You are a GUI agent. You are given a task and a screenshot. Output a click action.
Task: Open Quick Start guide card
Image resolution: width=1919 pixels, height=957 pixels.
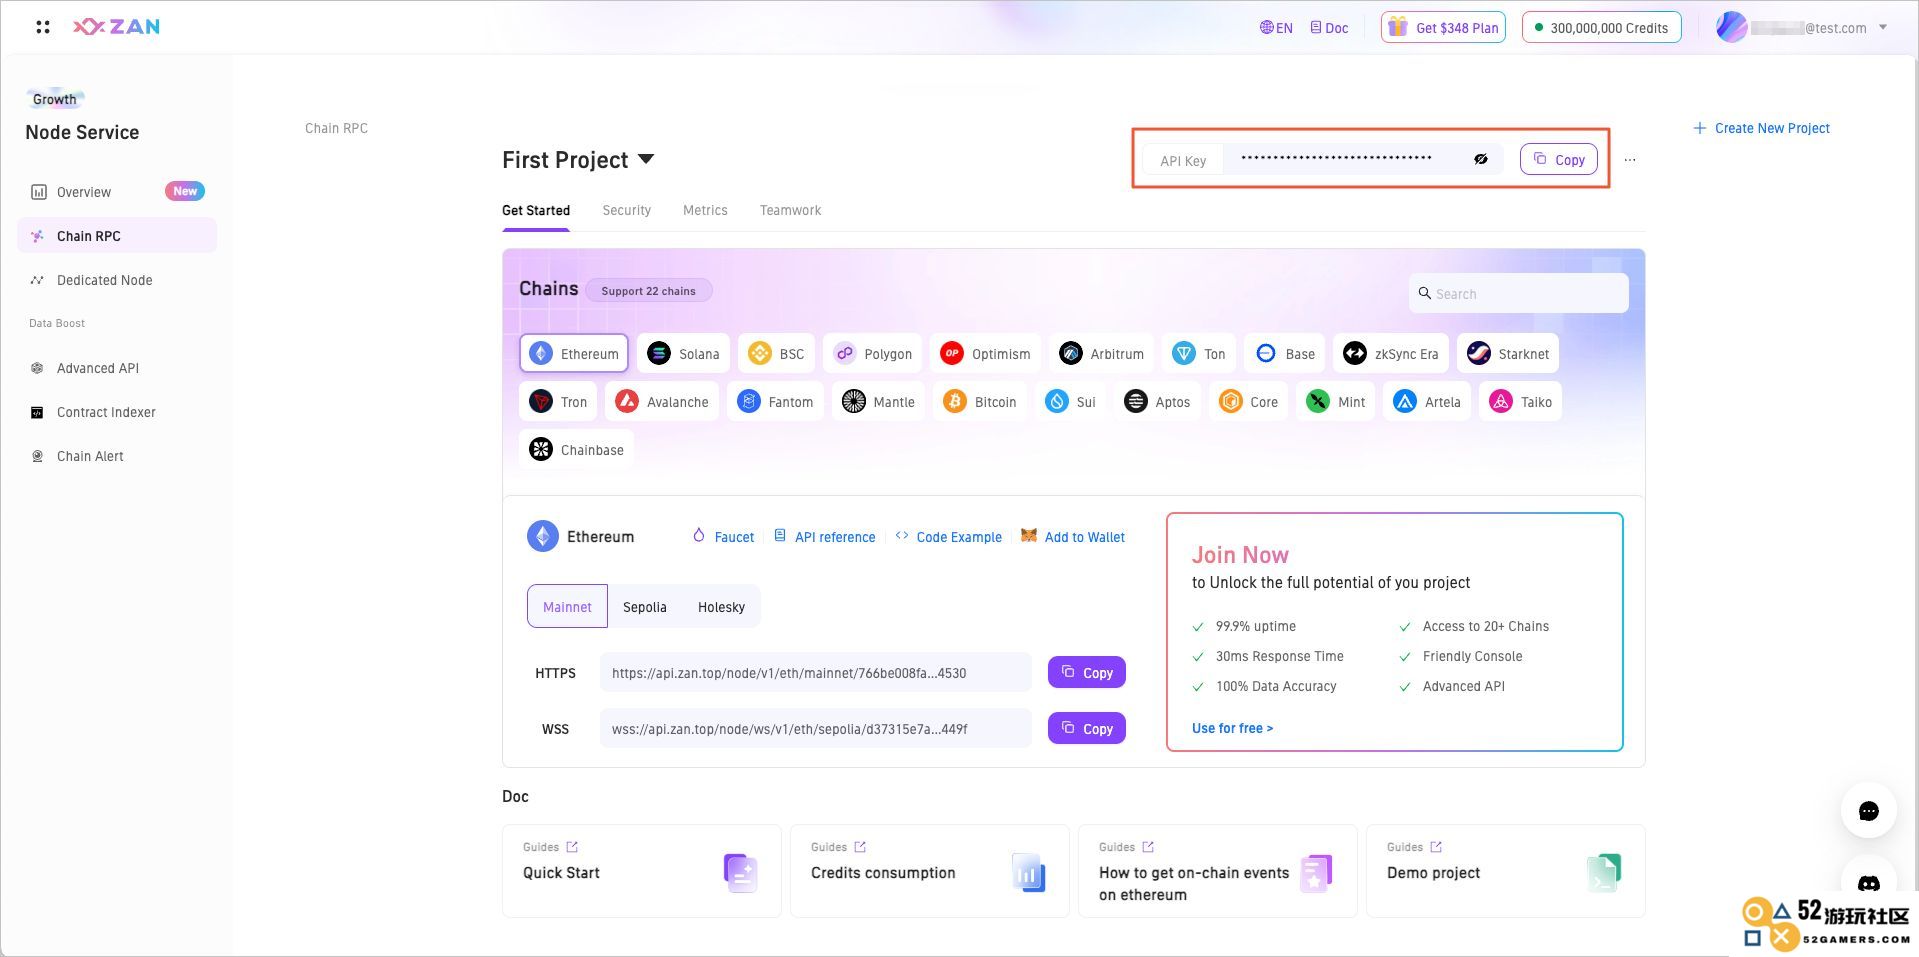click(641, 871)
